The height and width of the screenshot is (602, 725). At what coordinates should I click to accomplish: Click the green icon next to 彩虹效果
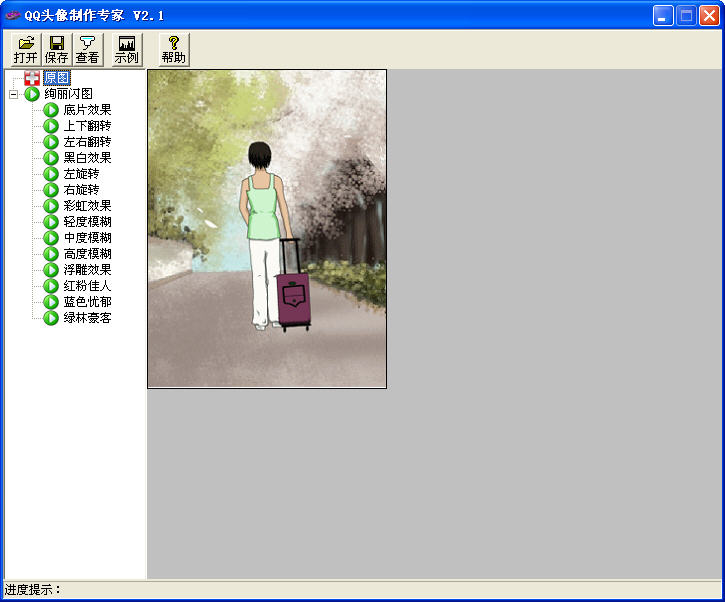tap(51, 206)
